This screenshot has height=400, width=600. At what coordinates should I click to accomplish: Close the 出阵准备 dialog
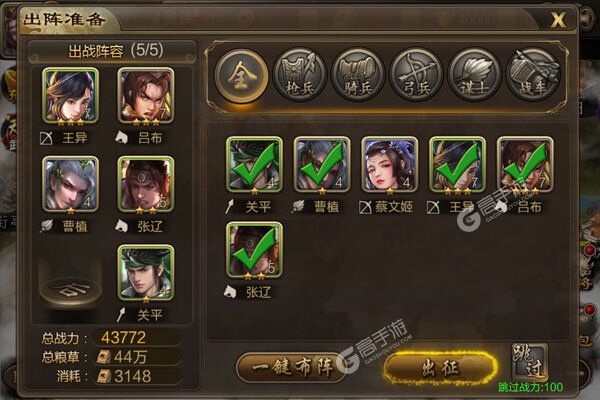pos(558,19)
